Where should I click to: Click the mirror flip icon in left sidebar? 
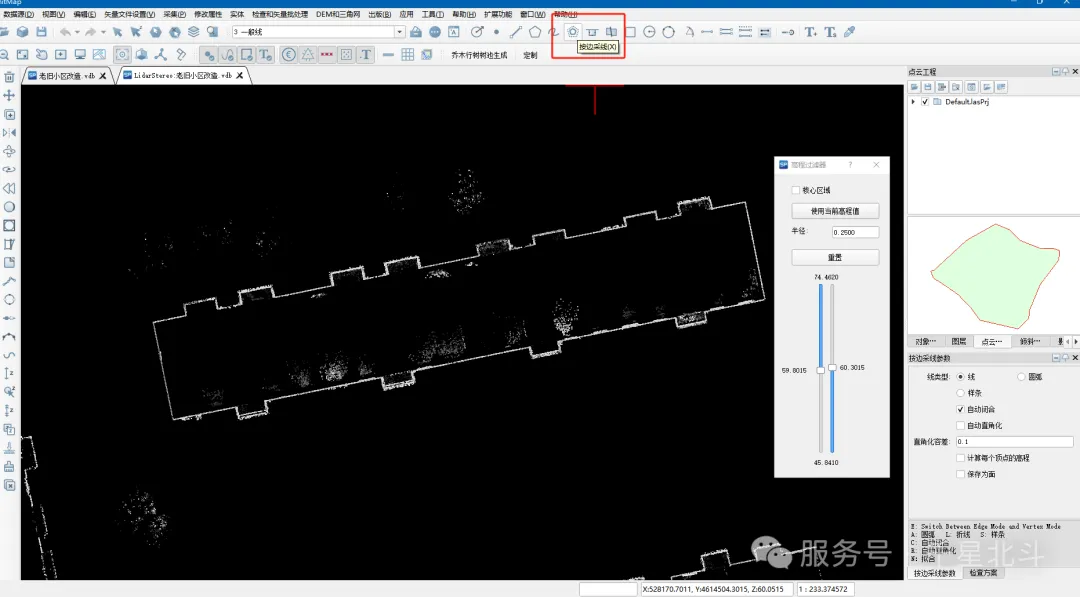tap(9, 133)
